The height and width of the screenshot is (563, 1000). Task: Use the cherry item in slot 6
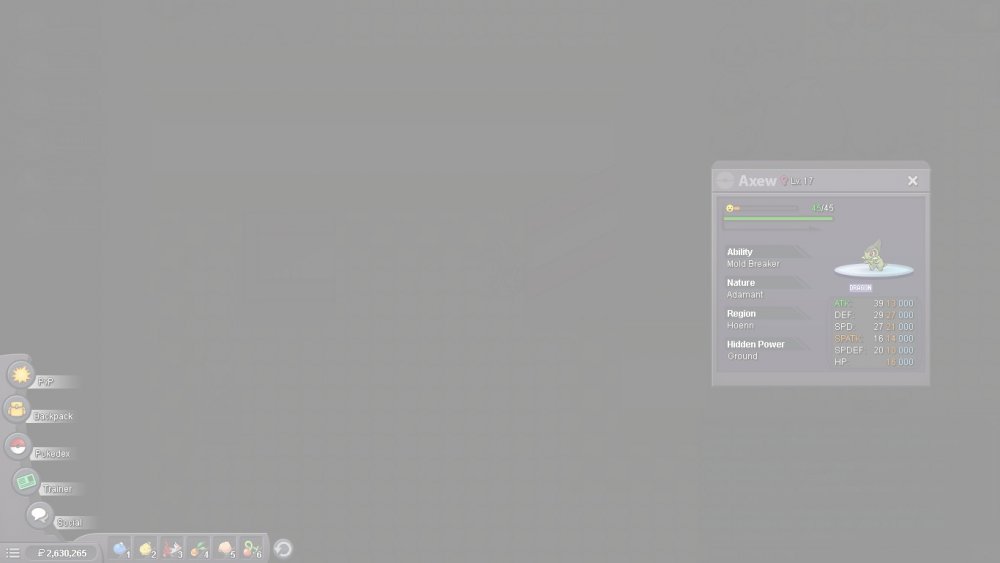tap(252, 549)
